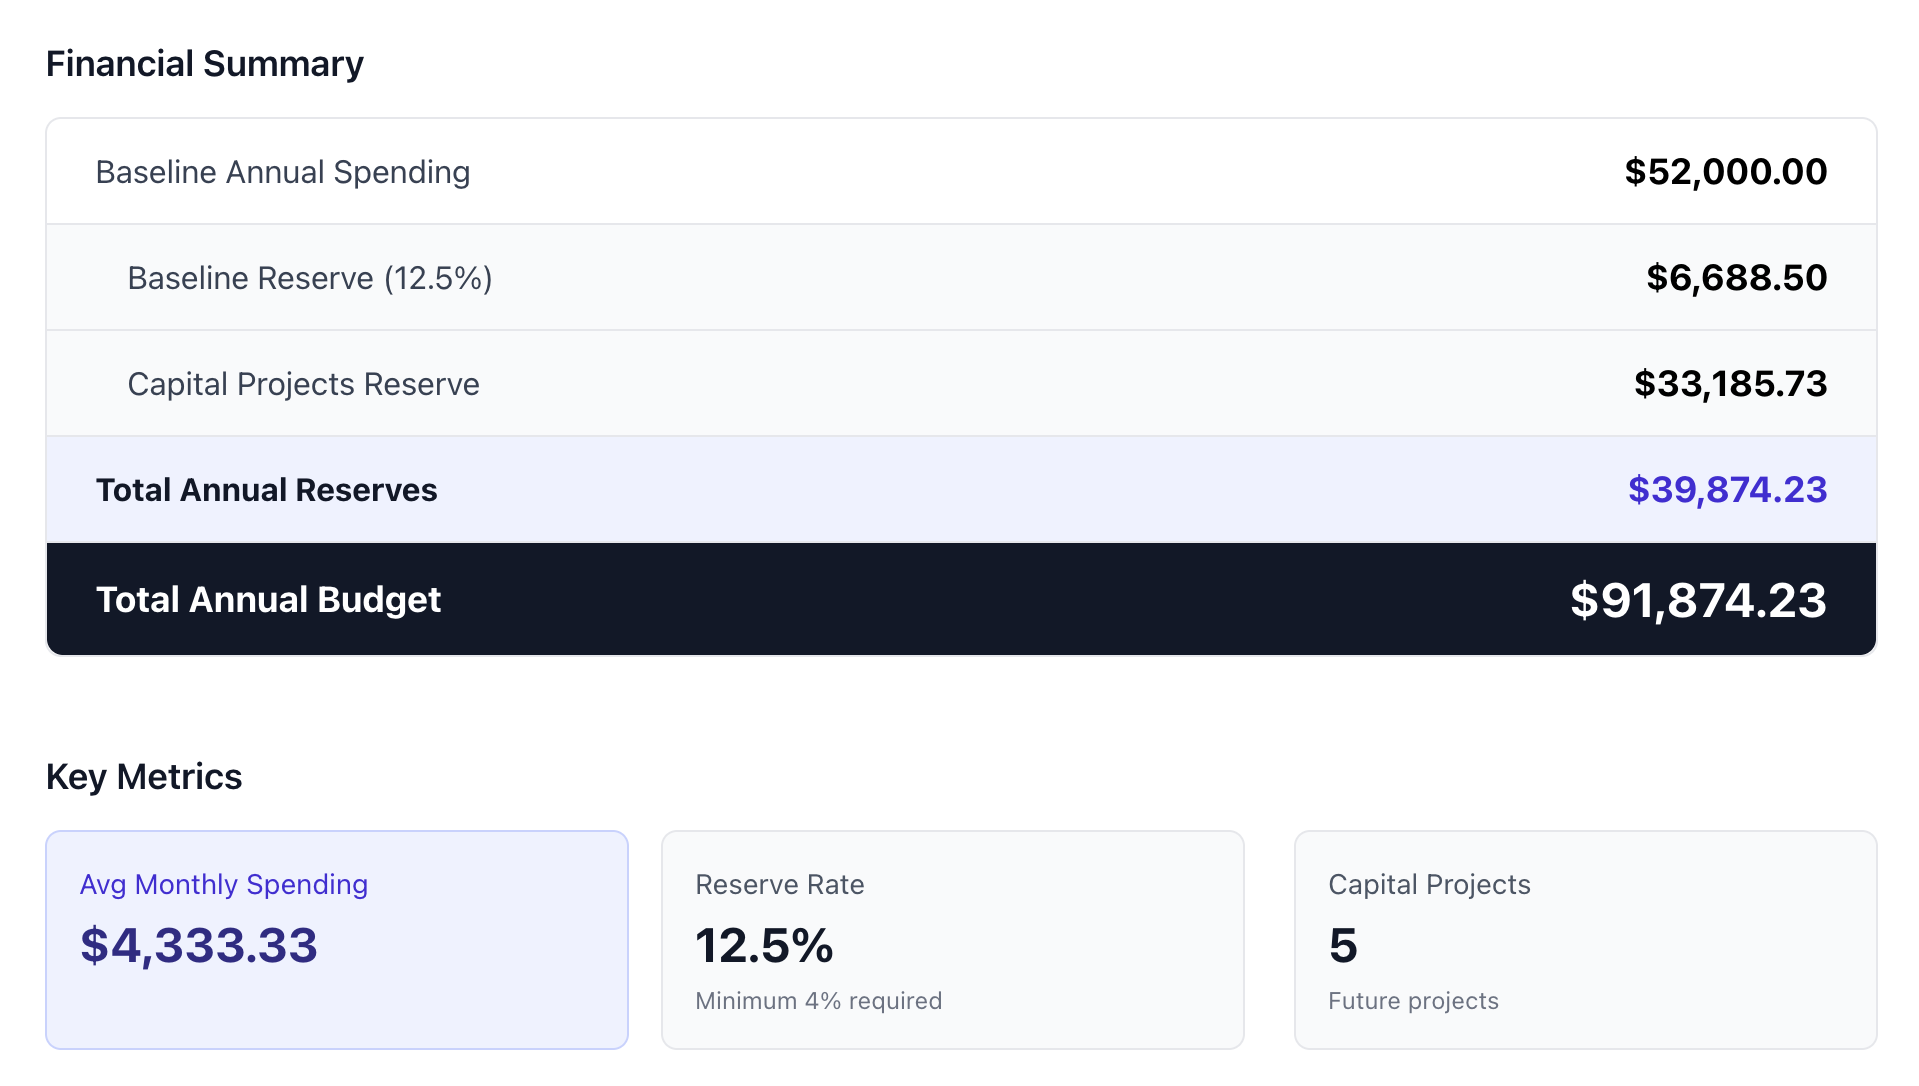Click the $52,000.00 spending value

point(1725,171)
